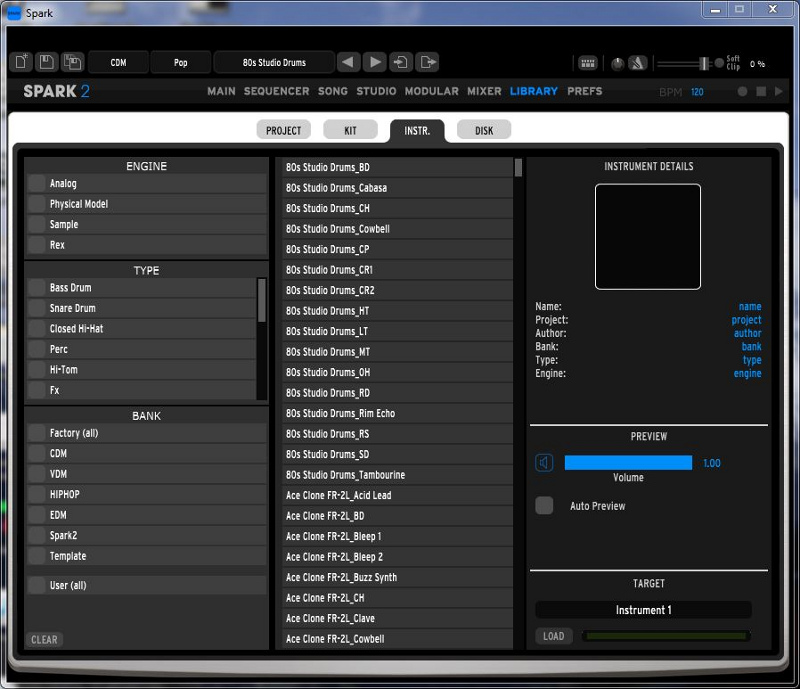Click the New project icon

21,62
